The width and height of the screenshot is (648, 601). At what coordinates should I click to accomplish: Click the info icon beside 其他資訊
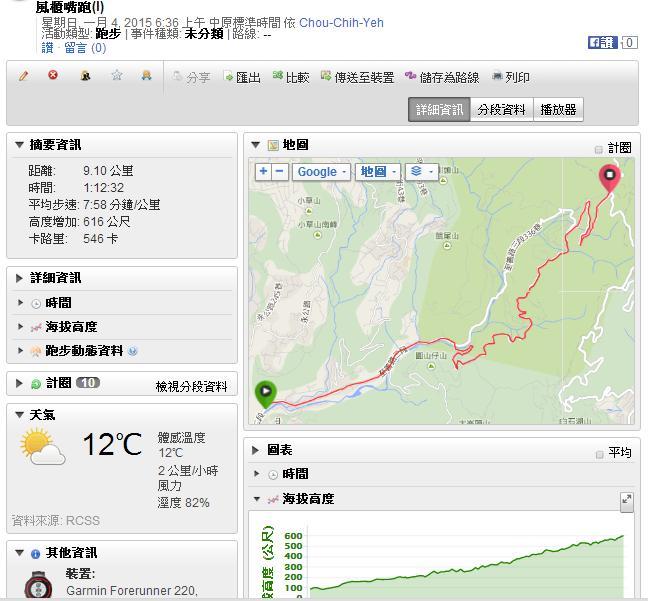(x=36, y=554)
